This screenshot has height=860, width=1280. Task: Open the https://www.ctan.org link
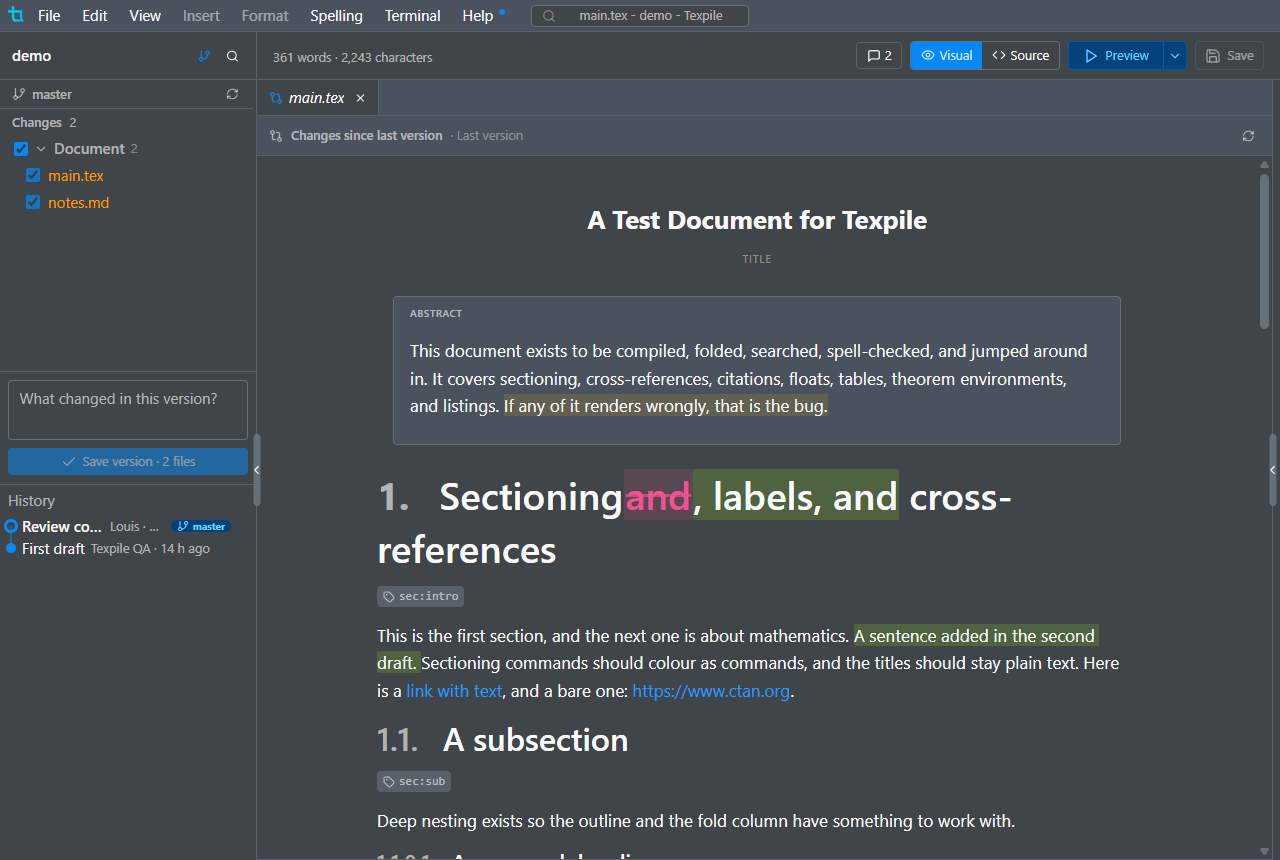point(712,691)
